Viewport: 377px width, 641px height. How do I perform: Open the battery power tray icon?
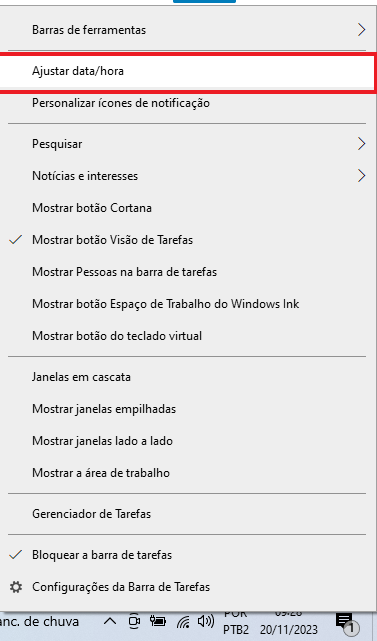click(157, 621)
